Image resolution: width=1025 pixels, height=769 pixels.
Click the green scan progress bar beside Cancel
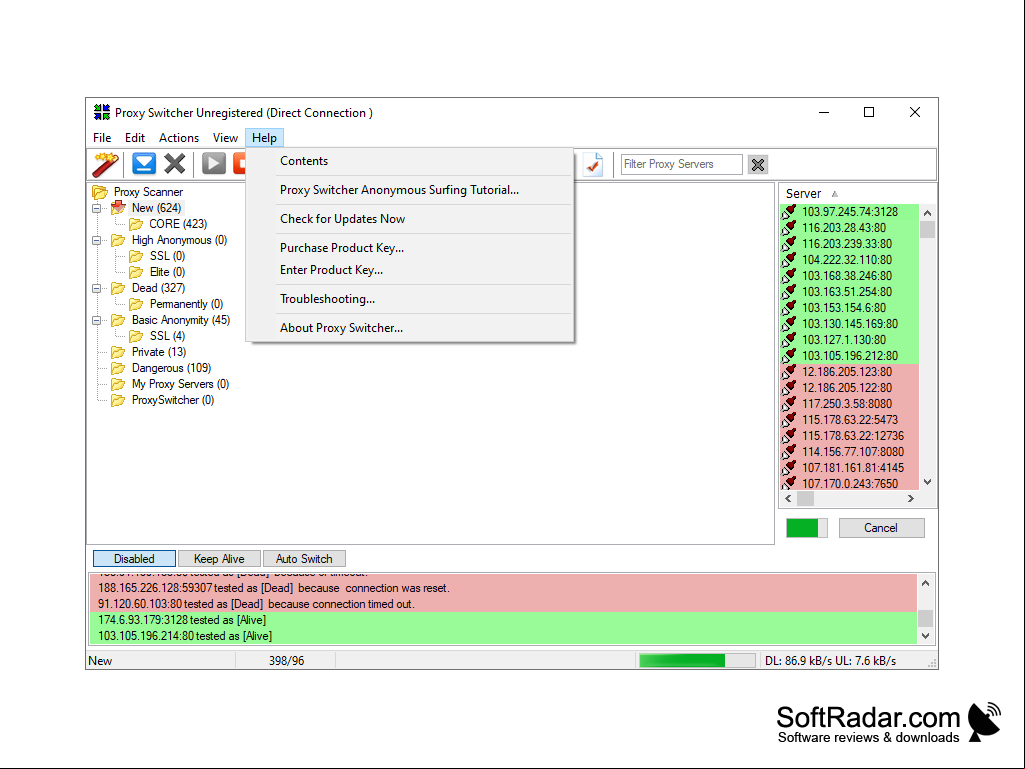[807, 528]
